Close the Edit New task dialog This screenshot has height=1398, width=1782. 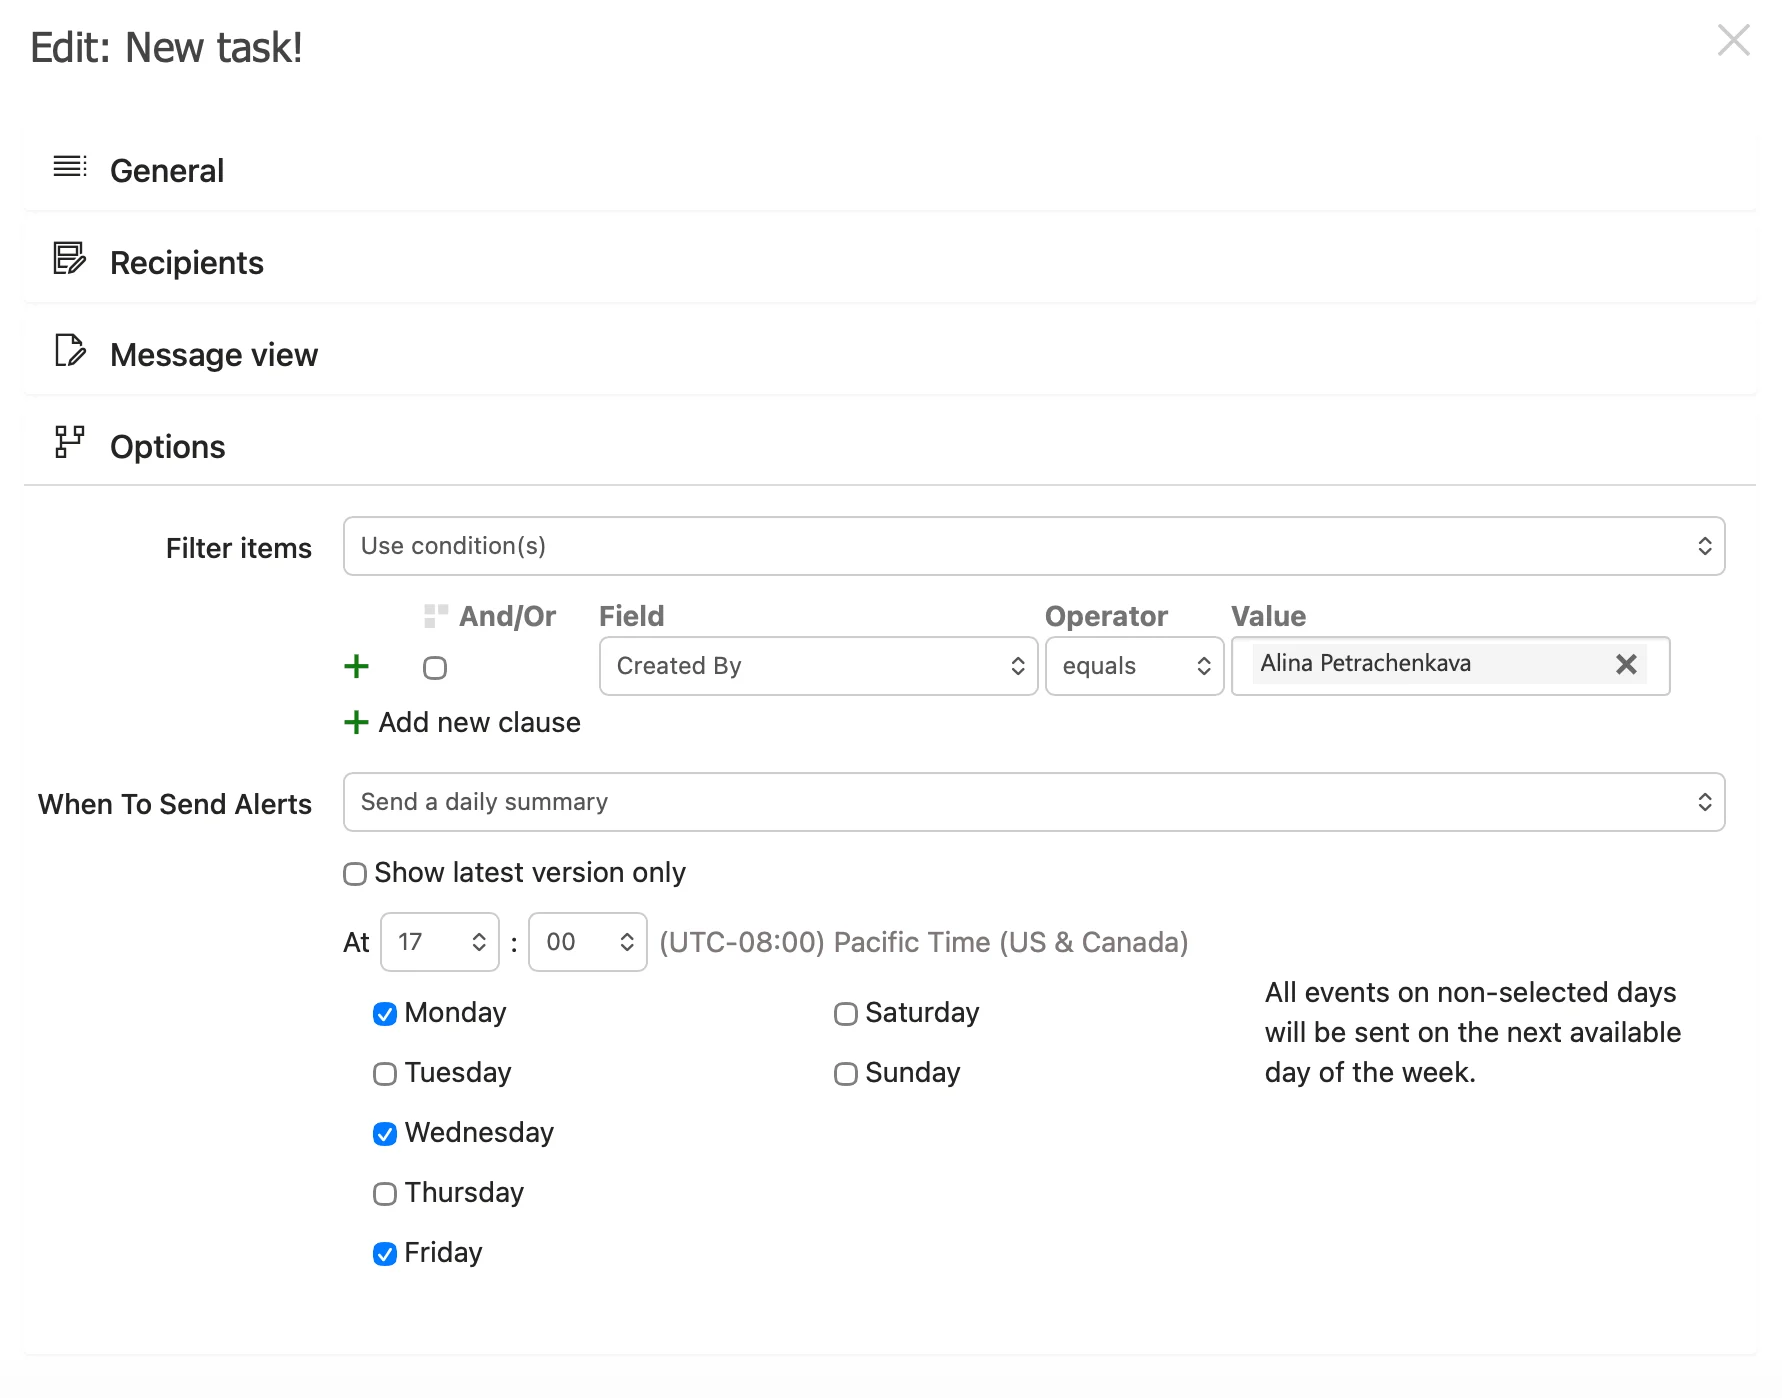1733,40
